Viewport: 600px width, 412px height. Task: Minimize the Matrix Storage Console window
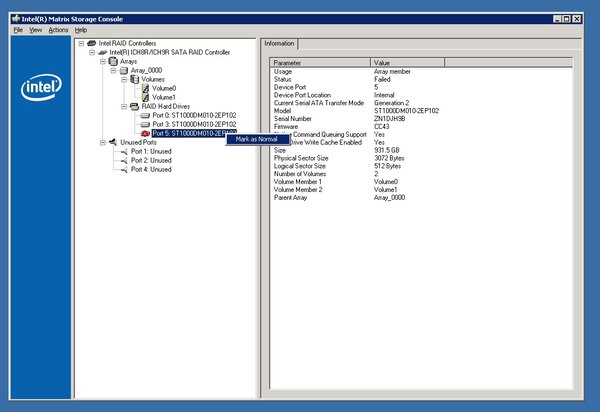point(558,19)
